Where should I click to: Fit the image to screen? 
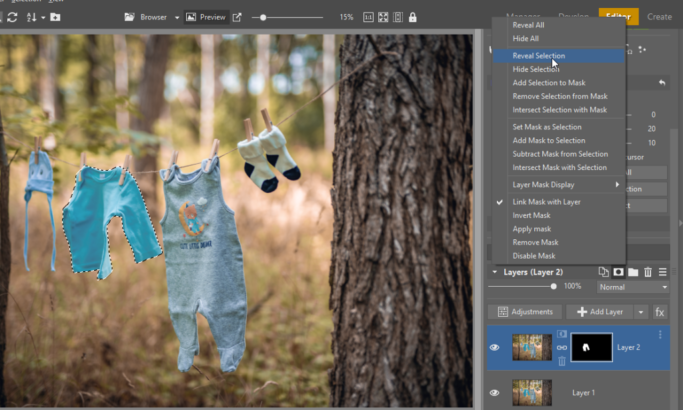tap(383, 17)
